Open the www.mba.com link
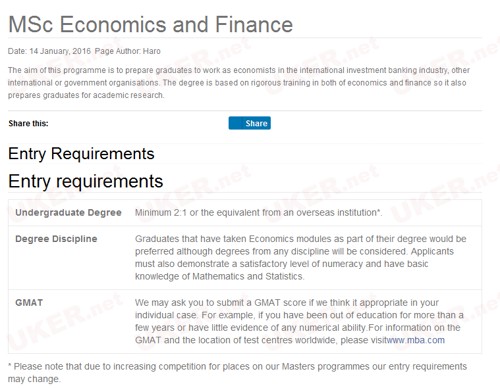 click(416, 340)
